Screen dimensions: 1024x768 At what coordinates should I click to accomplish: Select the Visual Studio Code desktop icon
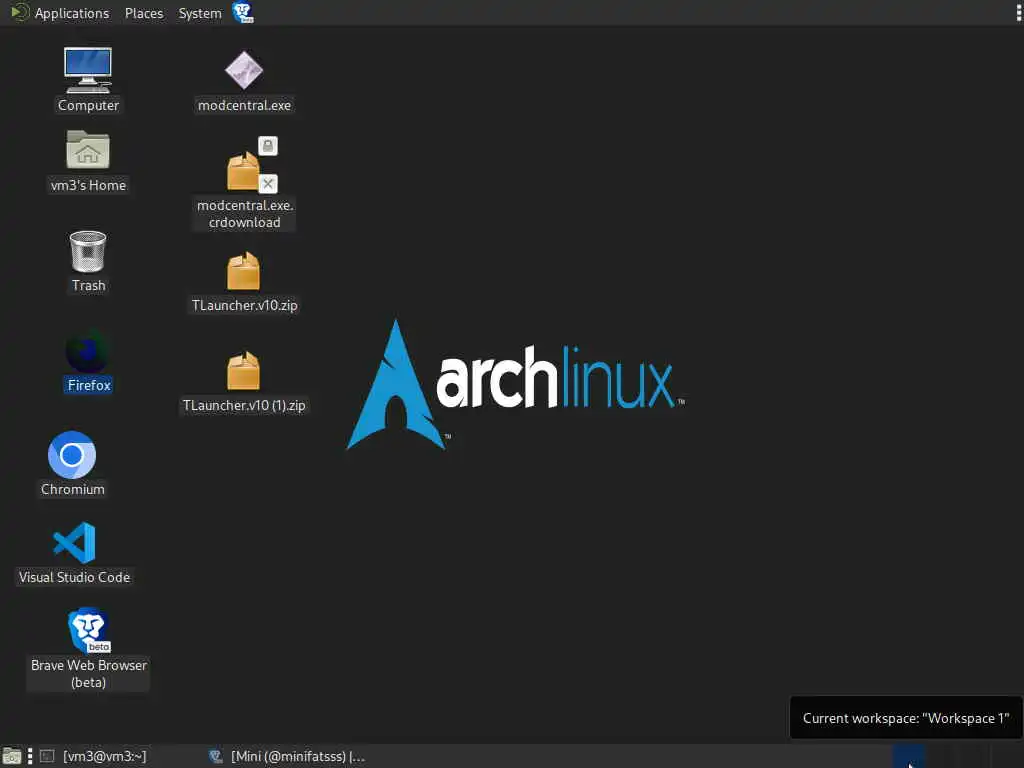pos(74,542)
